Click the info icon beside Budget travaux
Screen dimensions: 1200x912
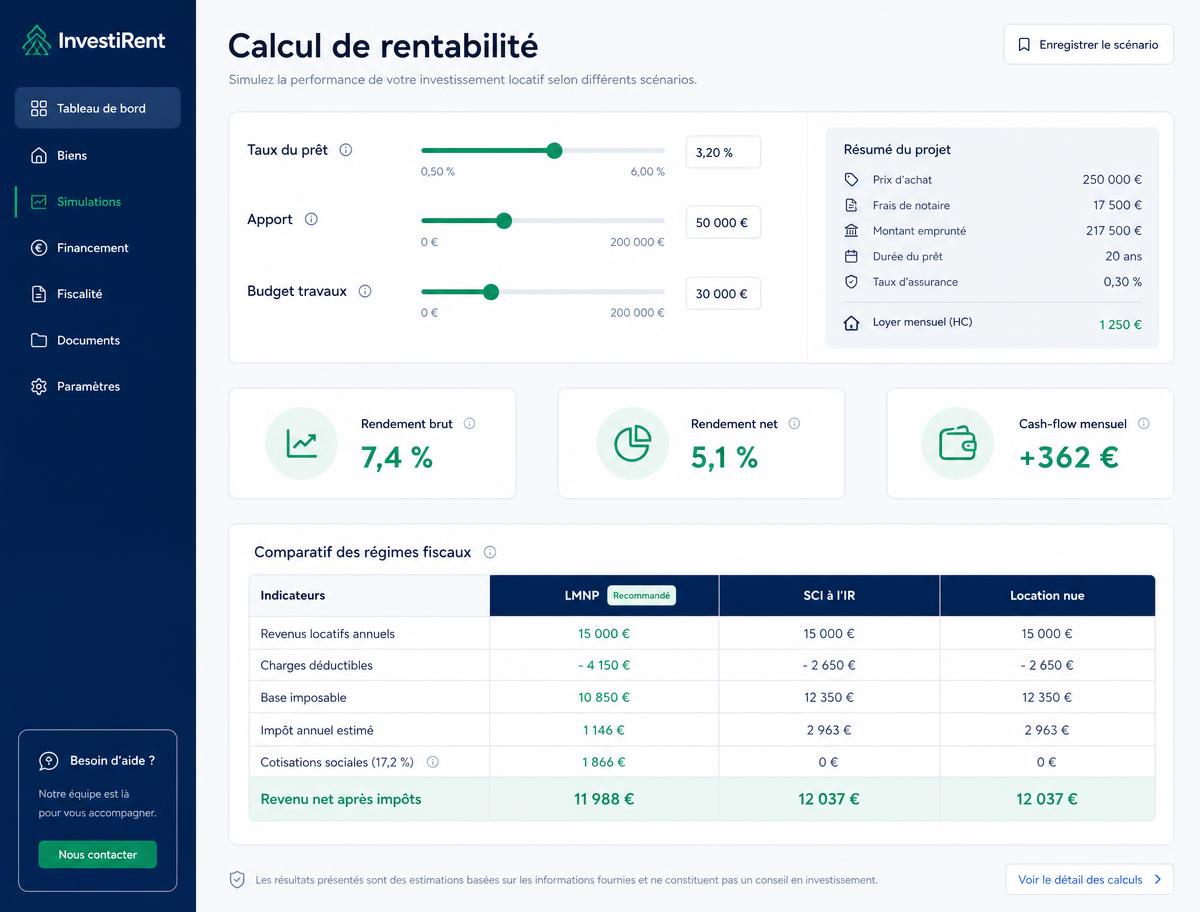[x=365, y=291]
